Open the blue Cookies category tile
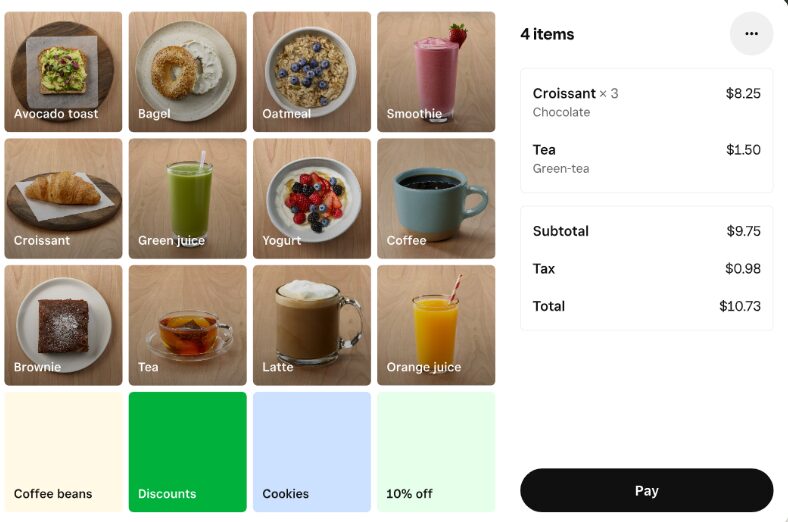The width and height of the screenshot is (788, 522). coord(312,452)
